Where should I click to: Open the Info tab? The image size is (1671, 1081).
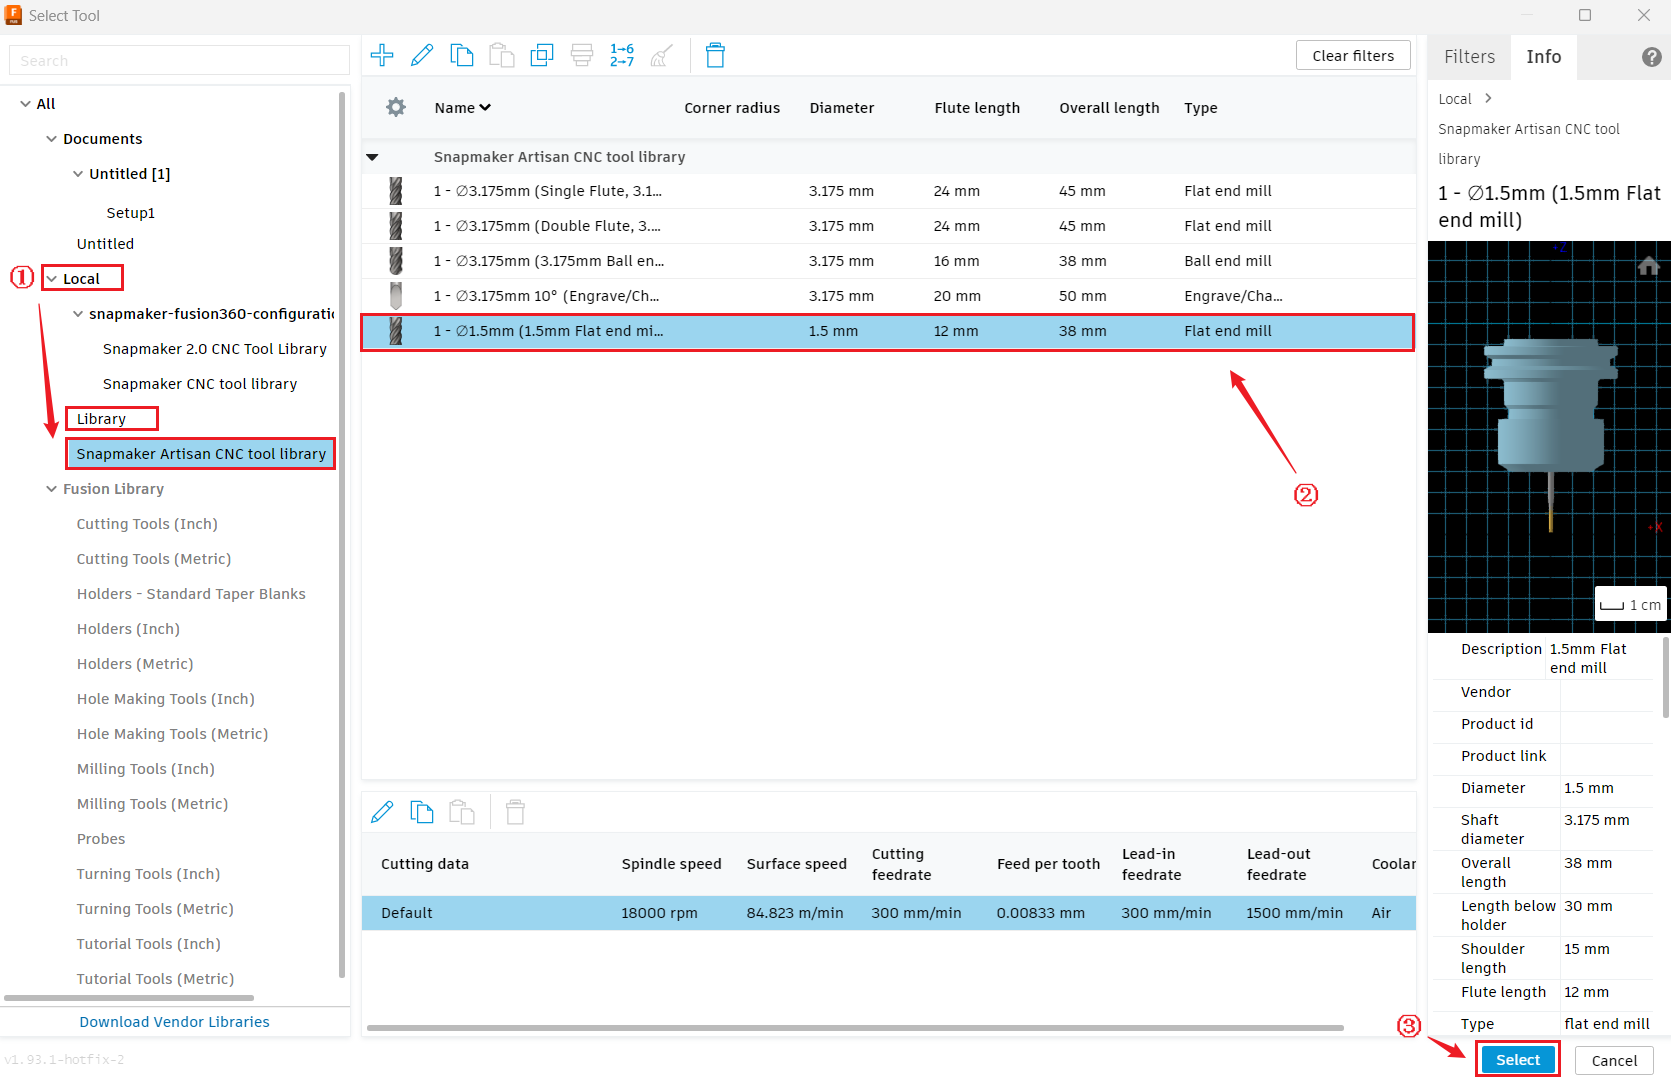coord(1543,57)
